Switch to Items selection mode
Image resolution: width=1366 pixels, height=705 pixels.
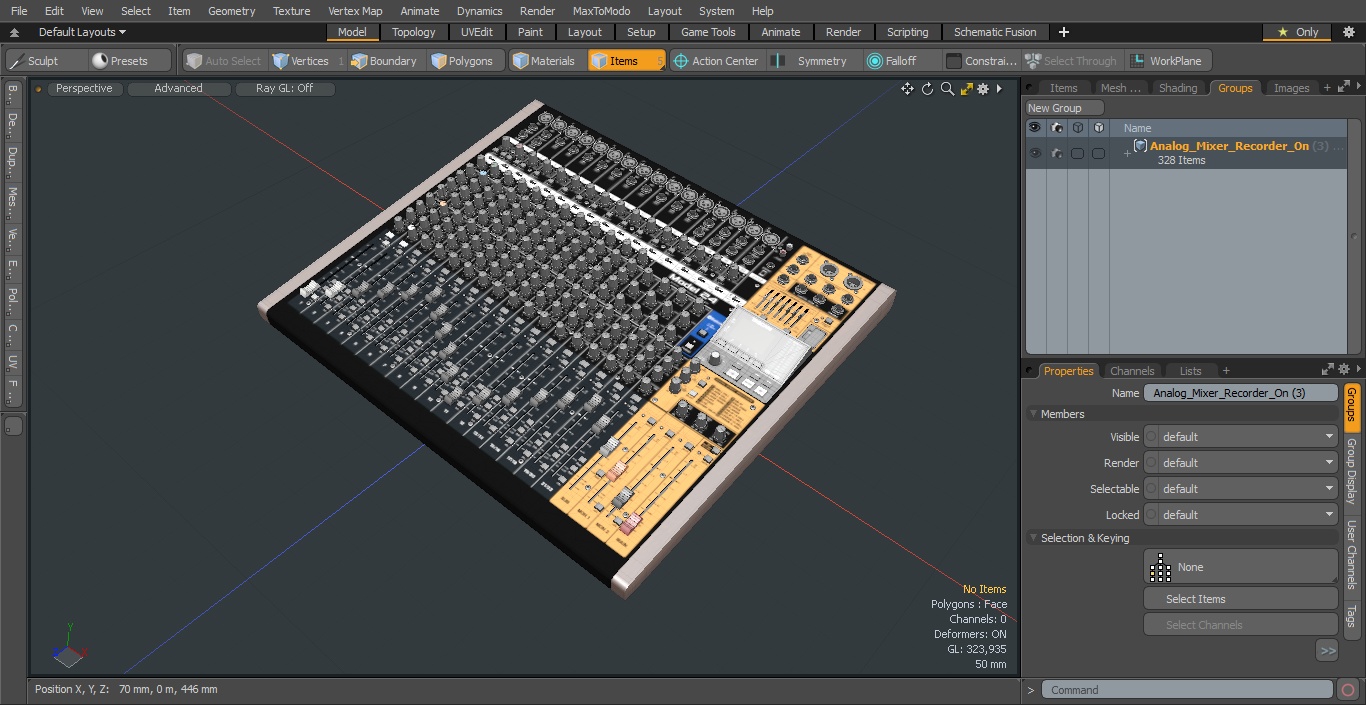[626, 61]
